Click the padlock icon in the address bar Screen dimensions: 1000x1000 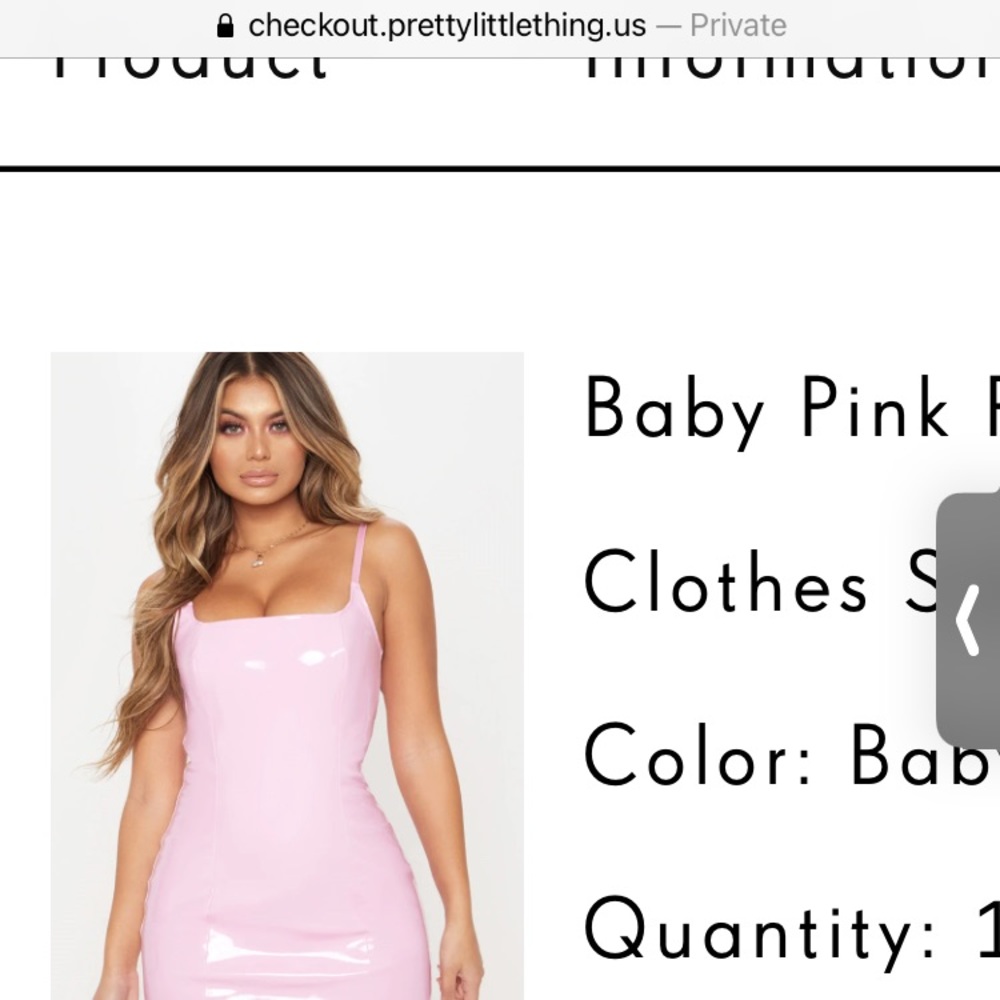coord(225,26)
